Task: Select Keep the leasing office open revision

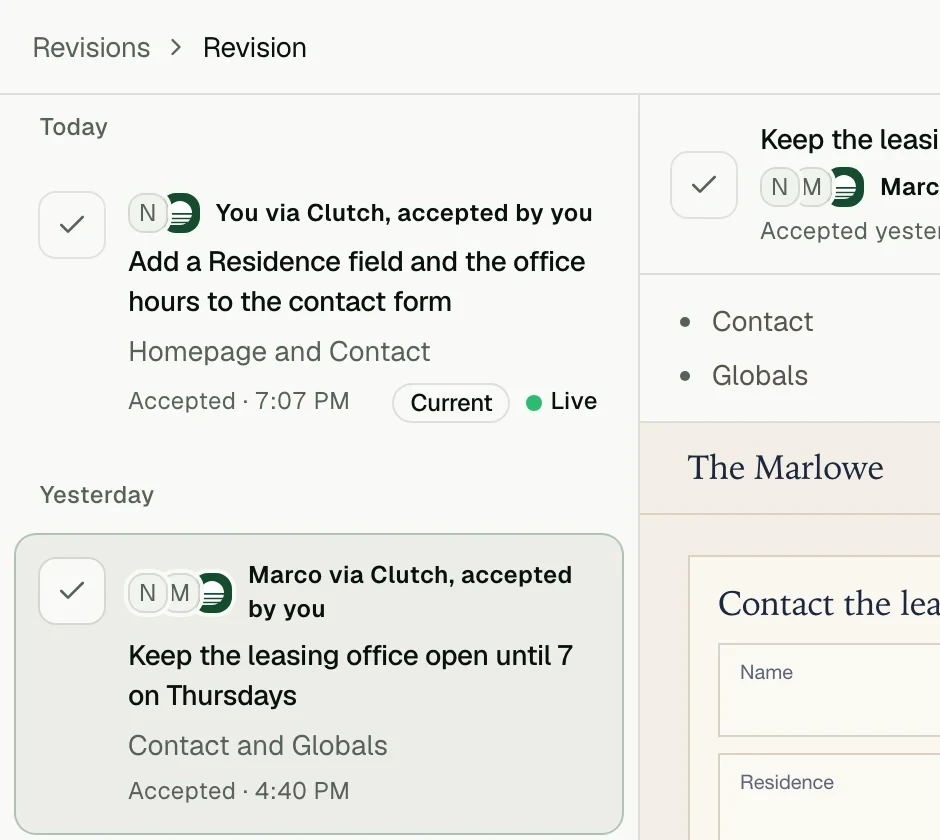Action: pos(319,684)
